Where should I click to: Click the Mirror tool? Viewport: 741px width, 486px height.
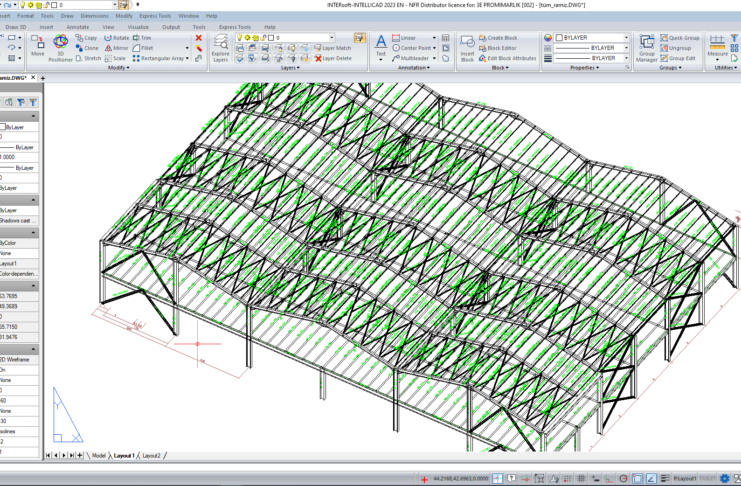click(116, 48)
